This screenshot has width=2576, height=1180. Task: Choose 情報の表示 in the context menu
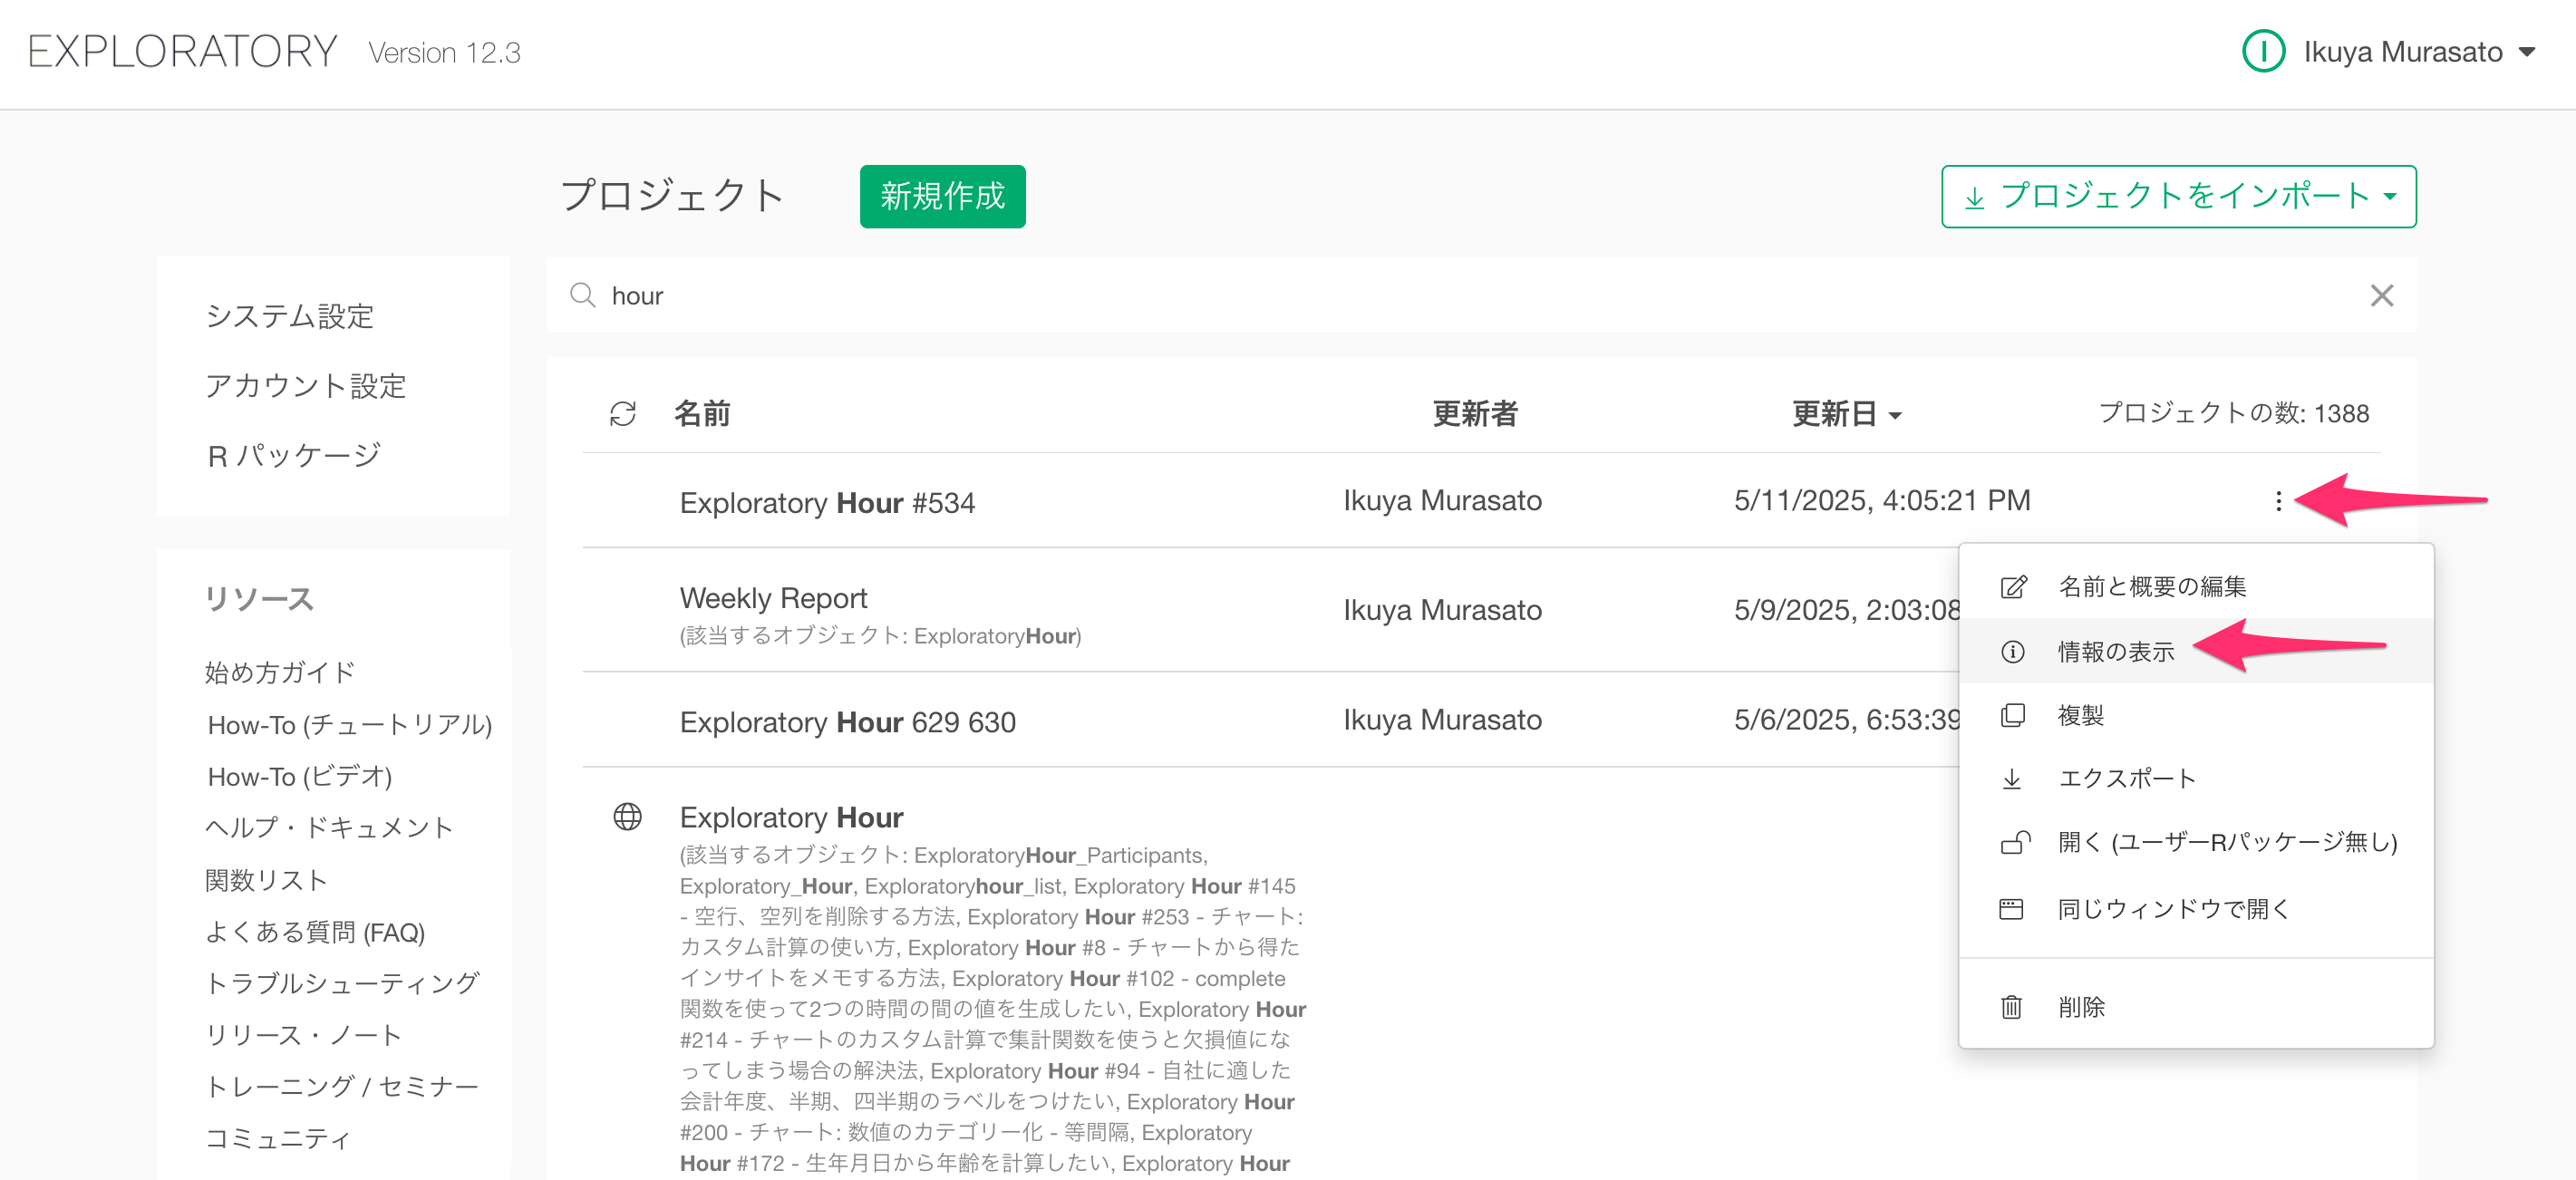[x=2195, y=651]
